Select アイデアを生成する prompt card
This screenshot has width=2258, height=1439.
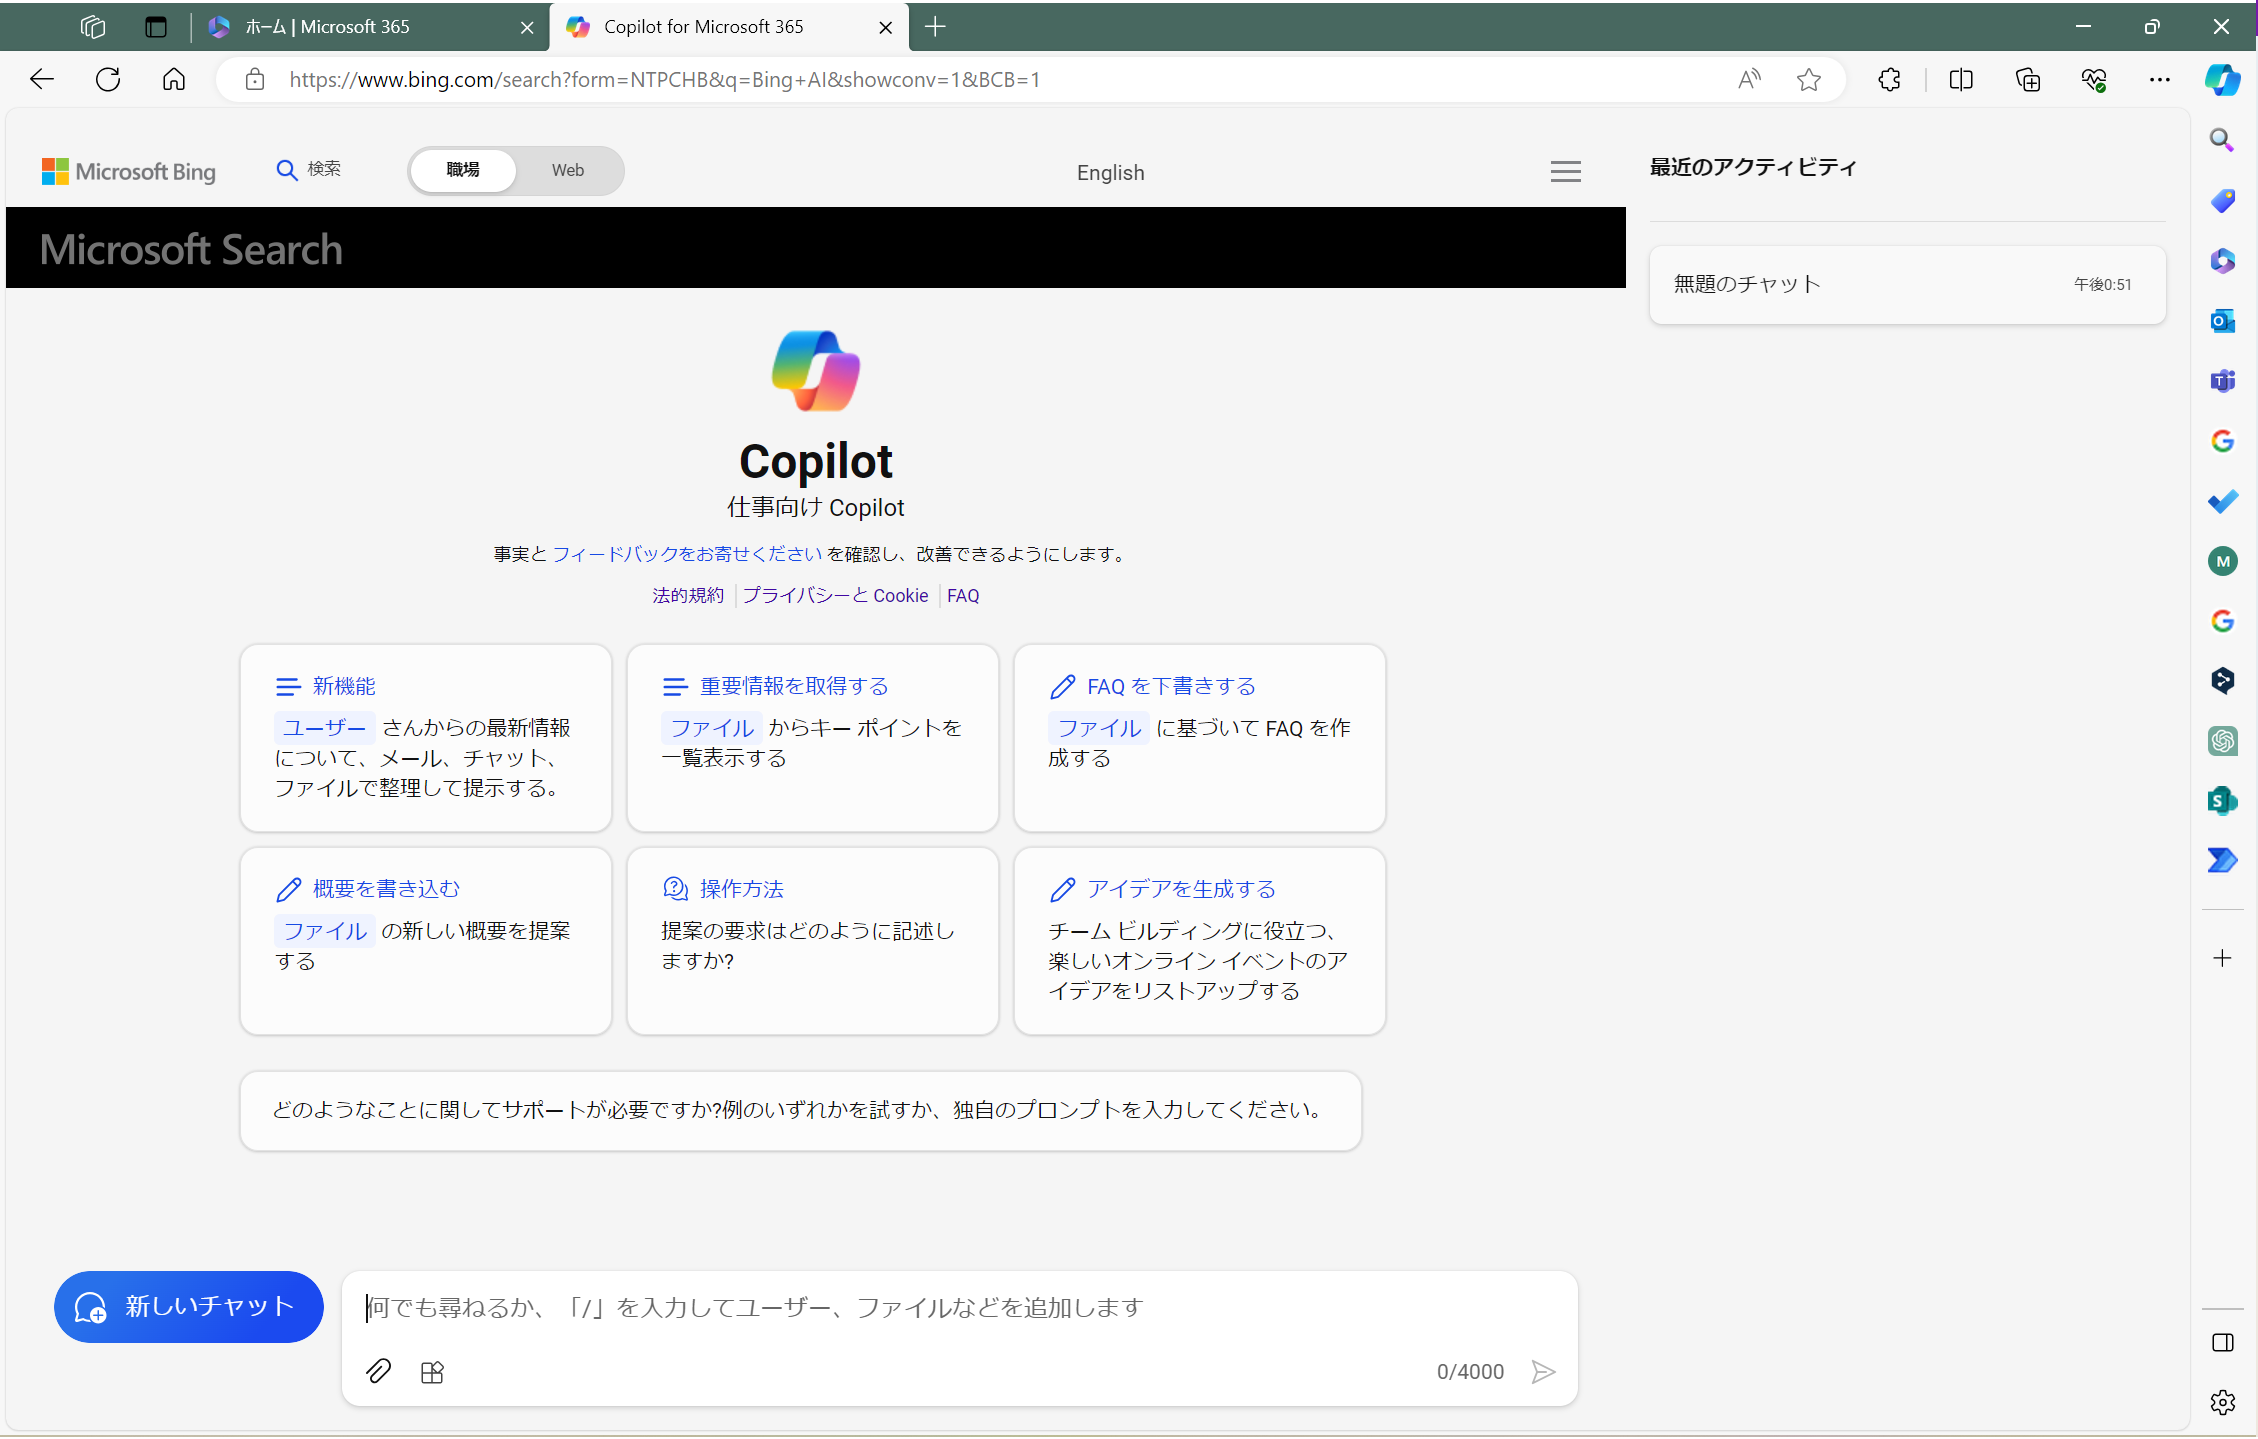point(1200,941)
